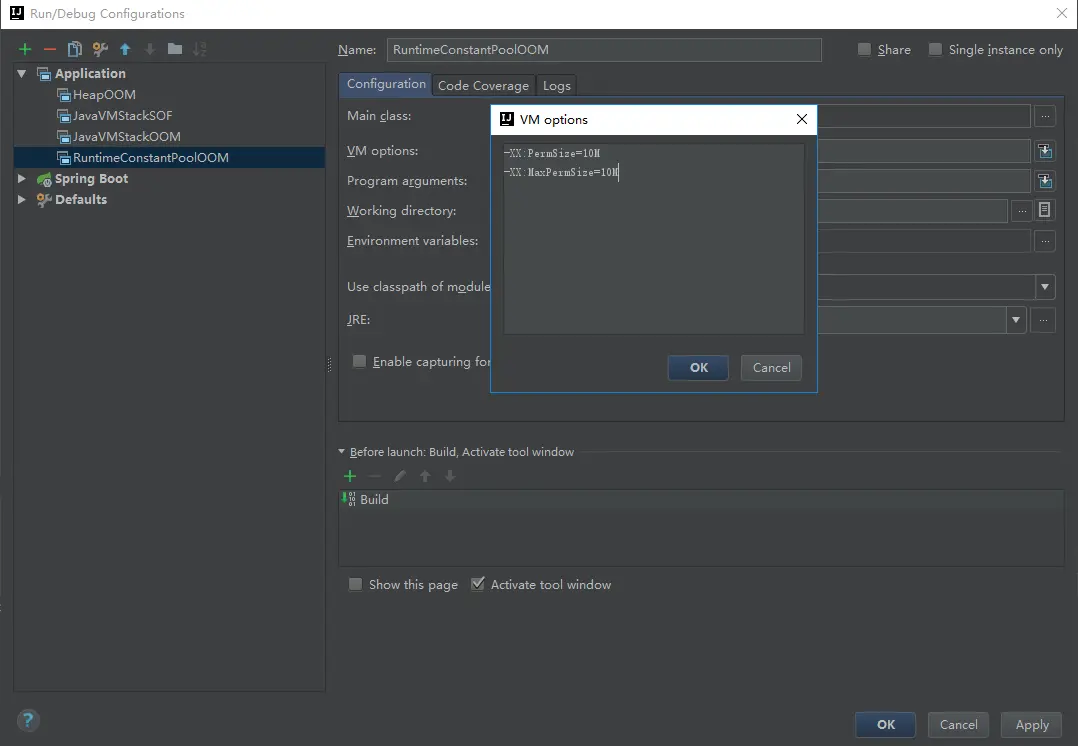This screenshot has width=1078, height=746.
Task: Expand VM options field editor icon
Action: 1045,151
